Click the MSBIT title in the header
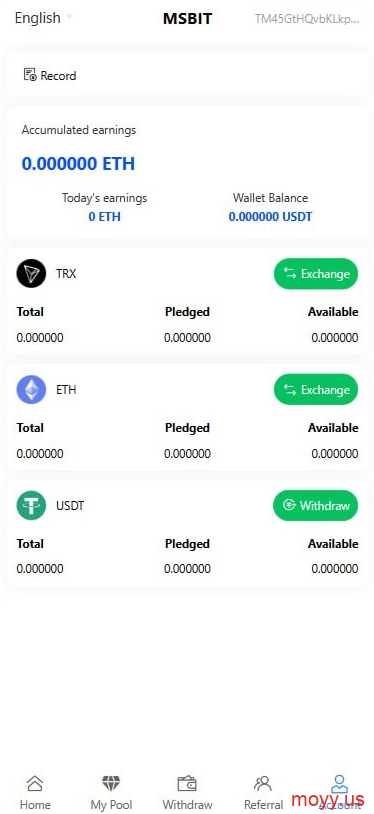Screen dimensions: 374x814 pos(188,19)
